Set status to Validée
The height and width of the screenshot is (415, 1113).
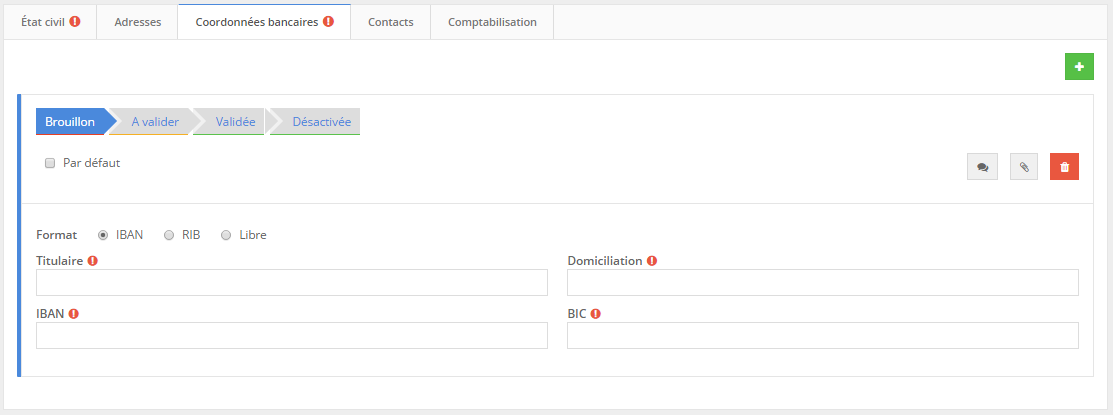[236, 122]
